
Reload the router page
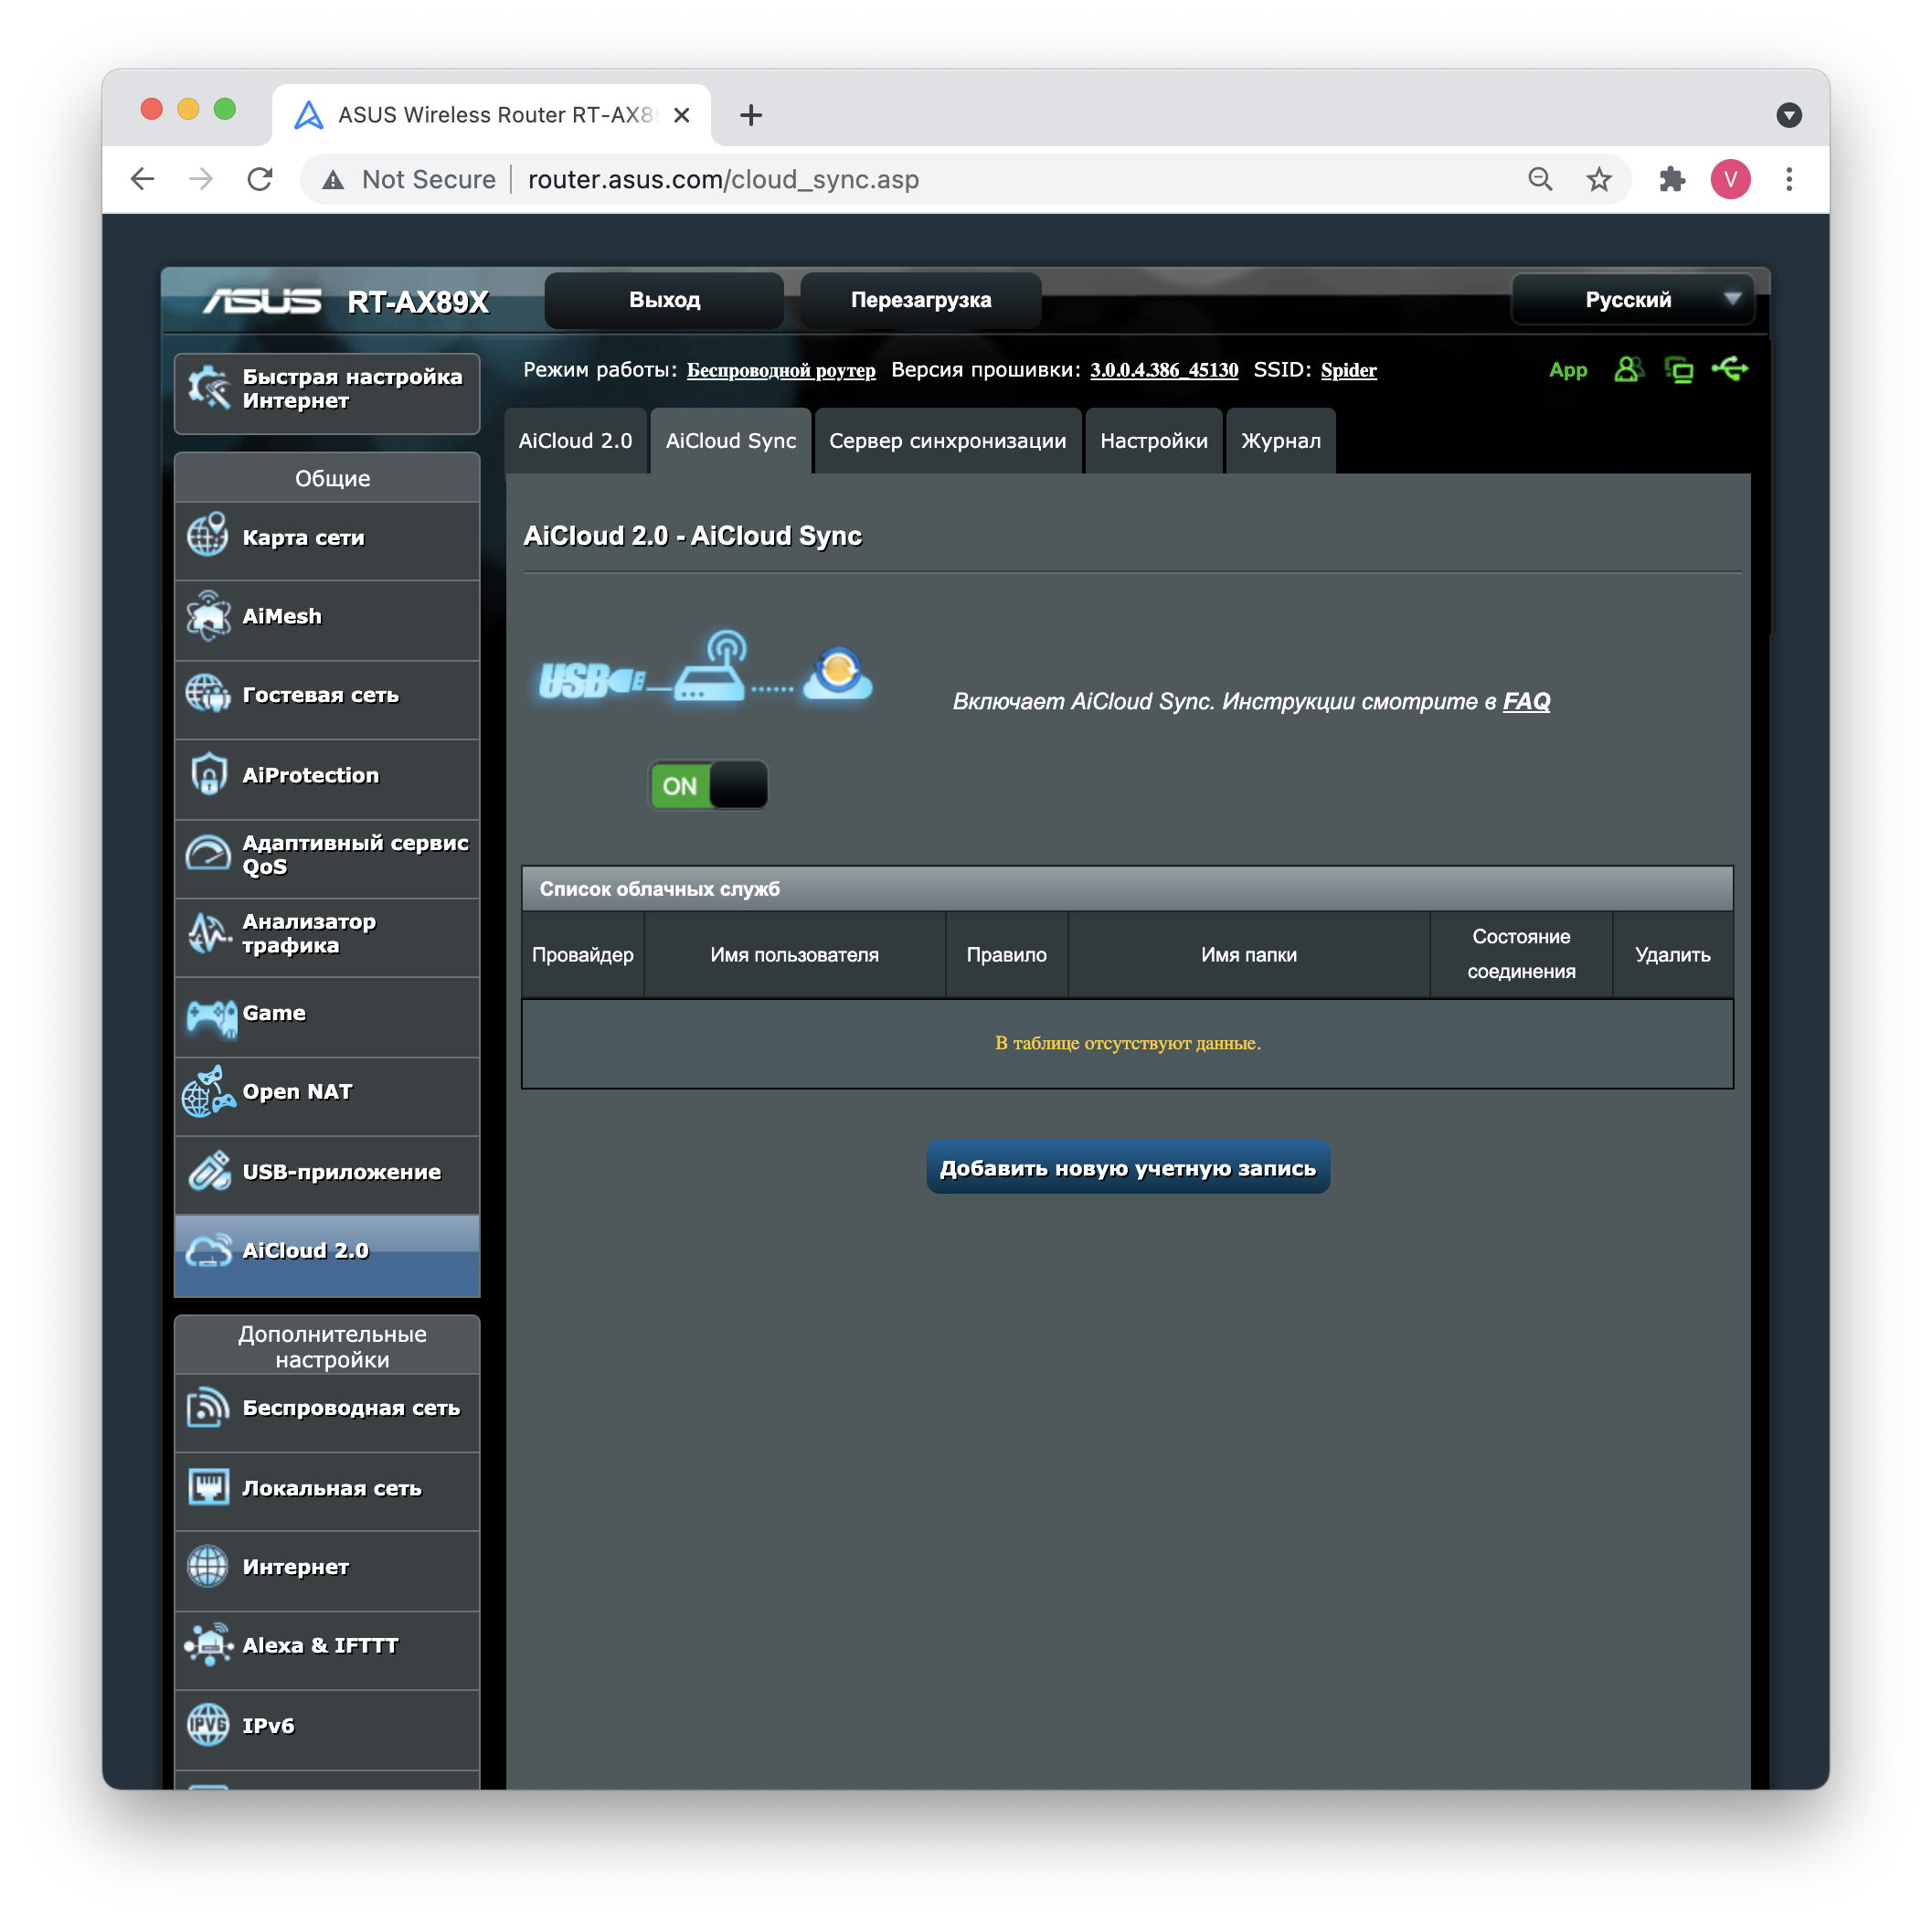(260, 179)
